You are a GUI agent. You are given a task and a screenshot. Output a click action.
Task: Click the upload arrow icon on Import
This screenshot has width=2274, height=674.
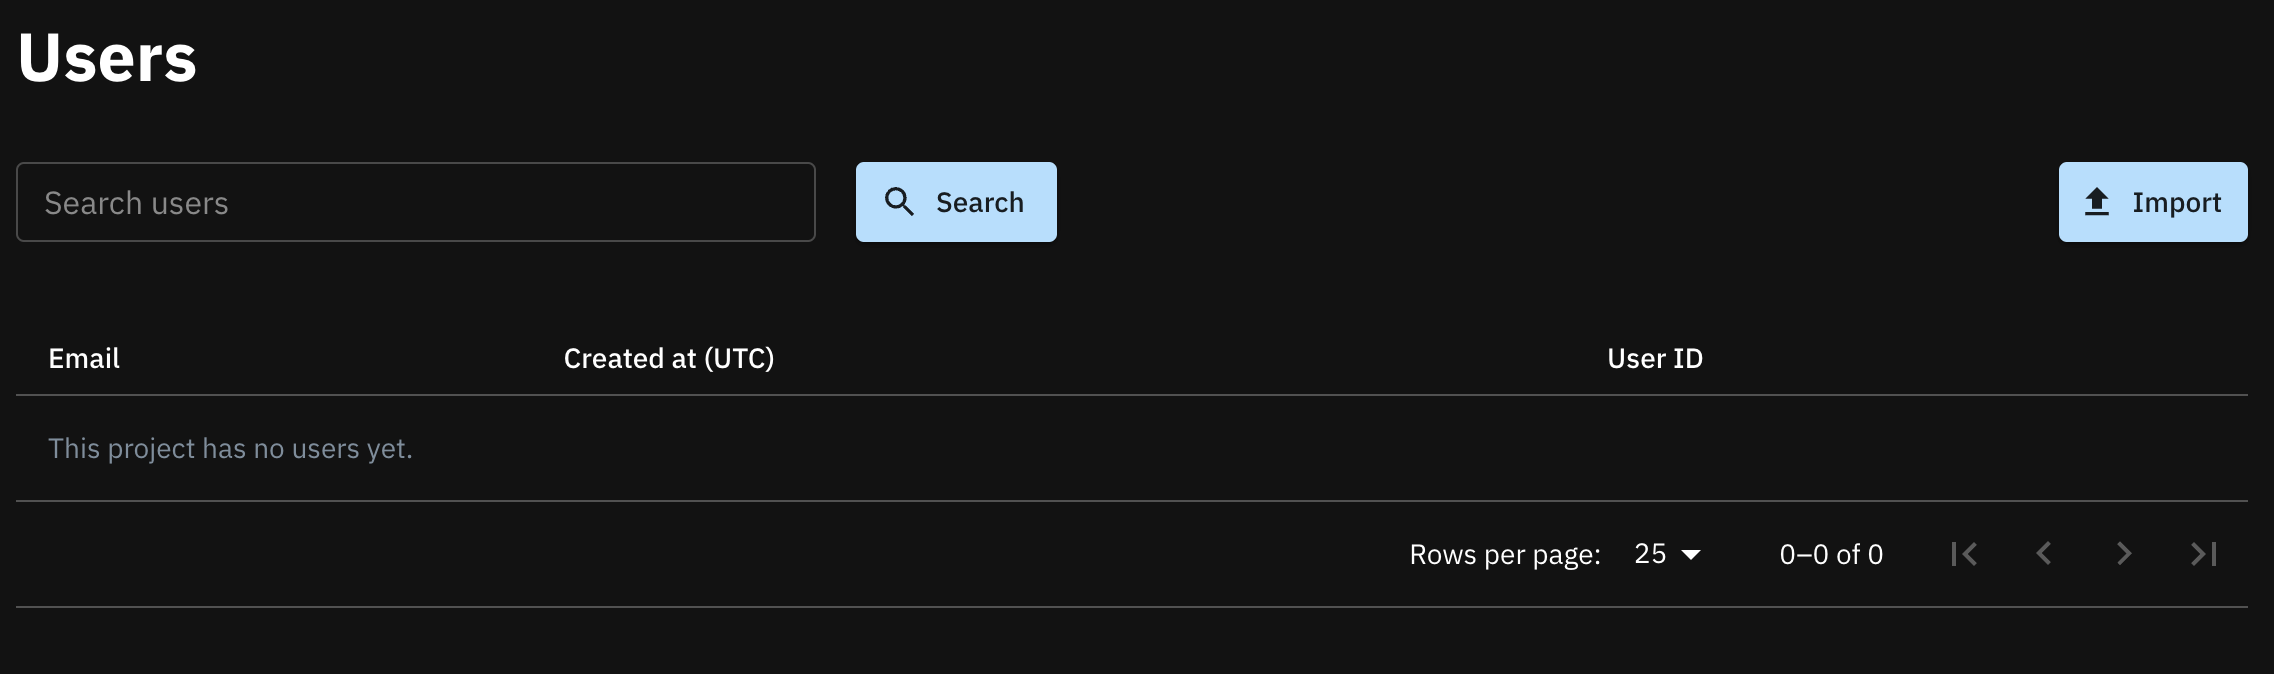(x=2097, y=202)
